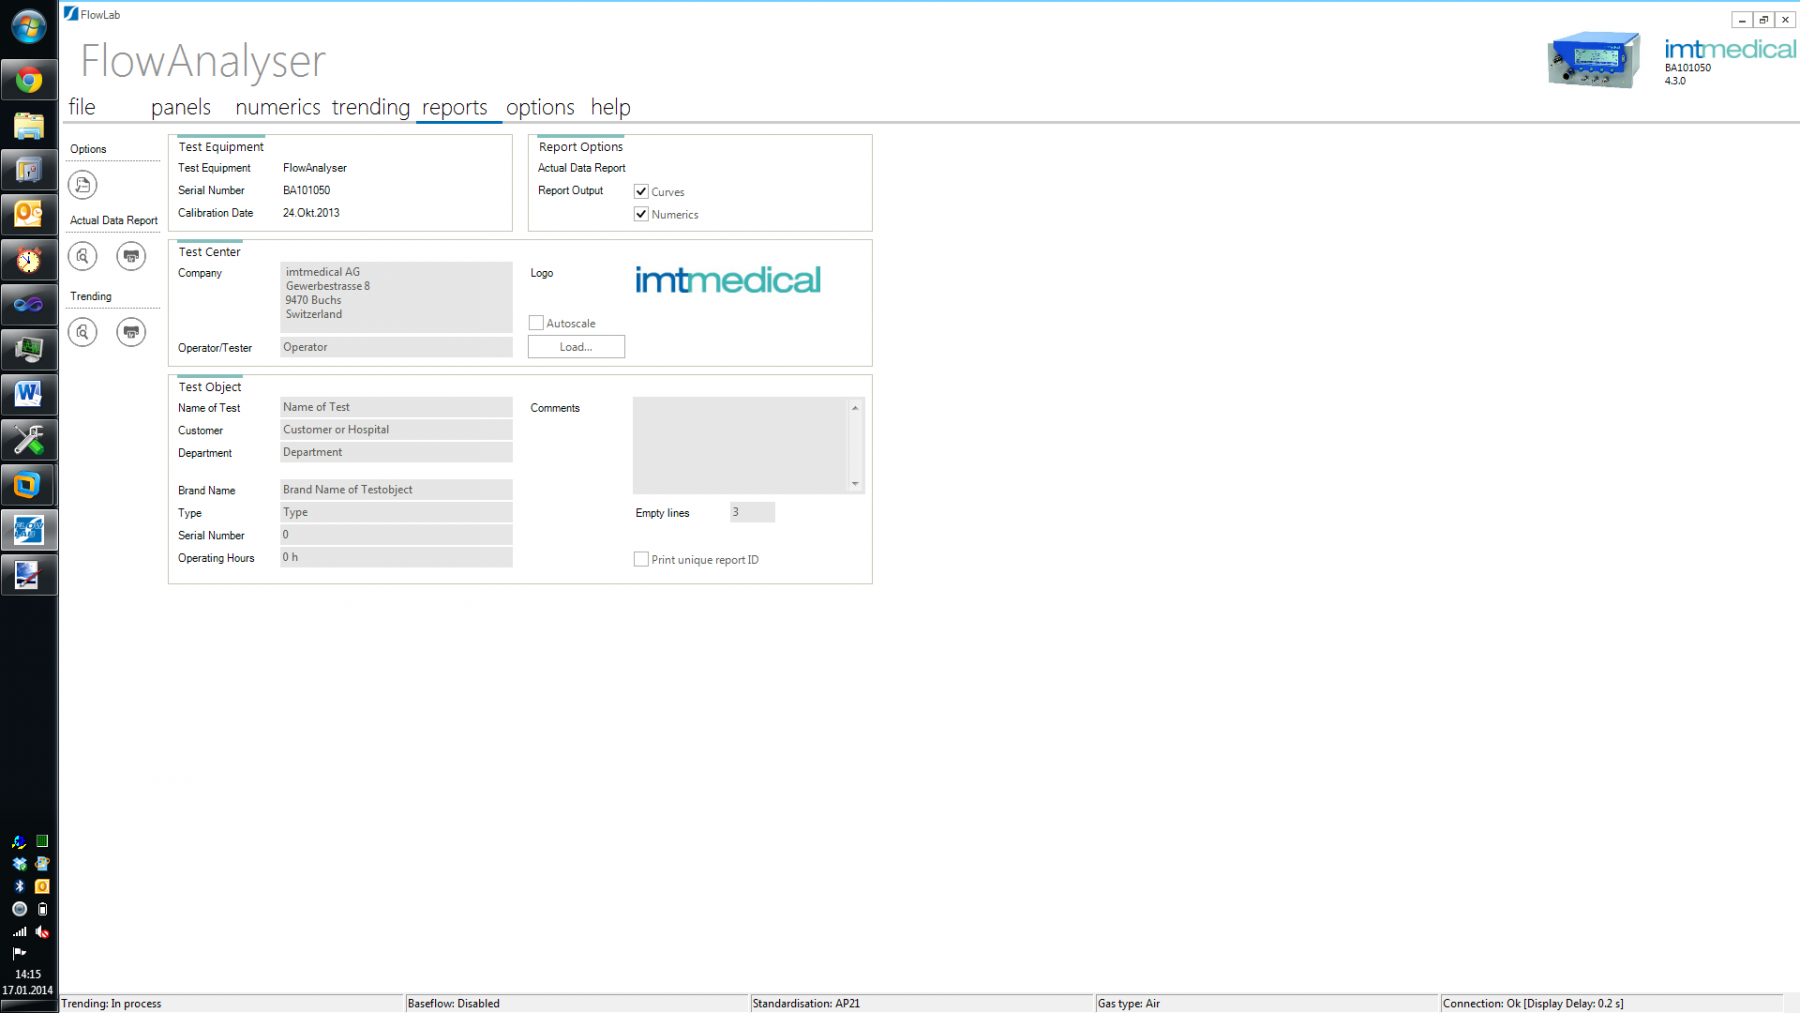Screen dimensions: 1800x1013
Task: Open the report settings icon under Options
Action: pos(83,185)
